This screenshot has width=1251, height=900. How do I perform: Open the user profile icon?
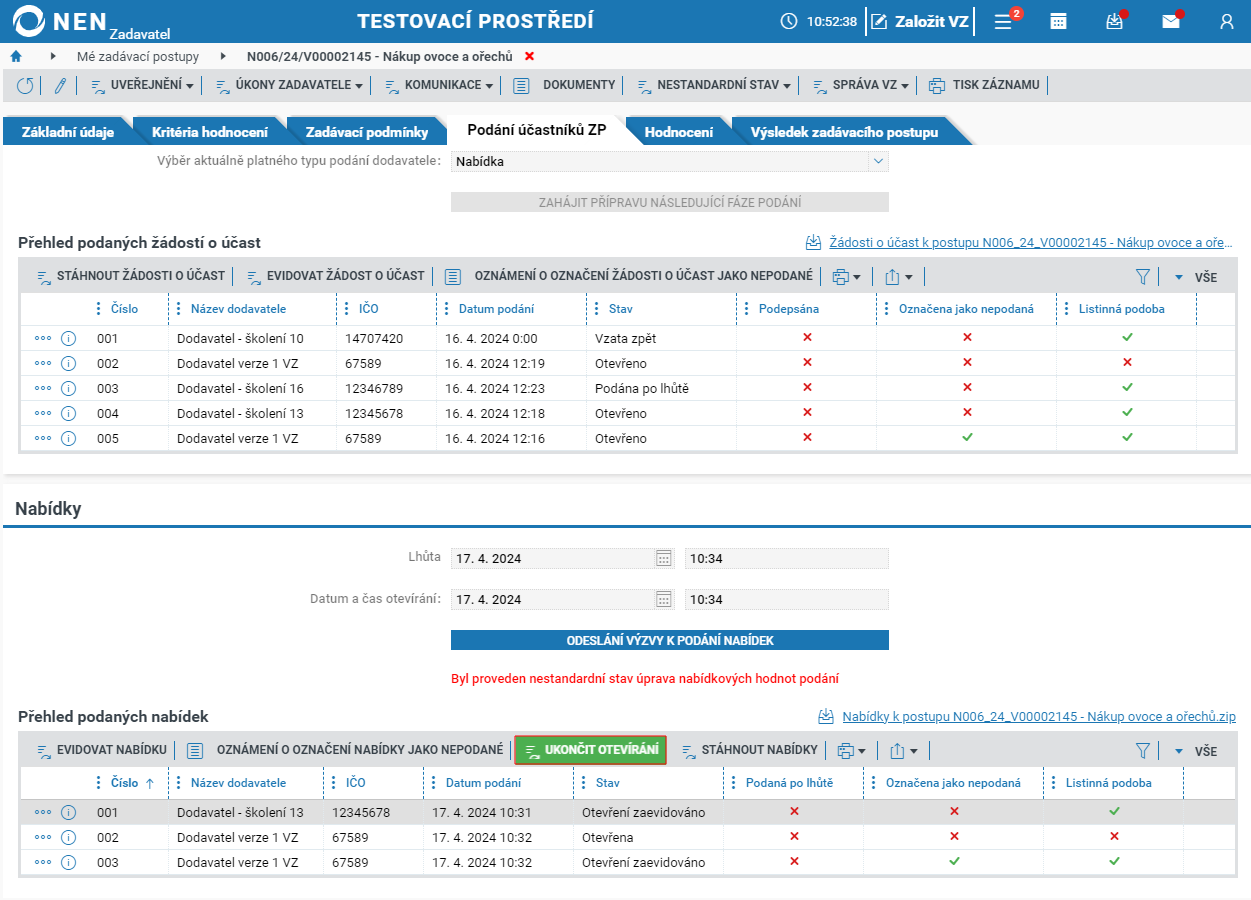click(1227, 21)
